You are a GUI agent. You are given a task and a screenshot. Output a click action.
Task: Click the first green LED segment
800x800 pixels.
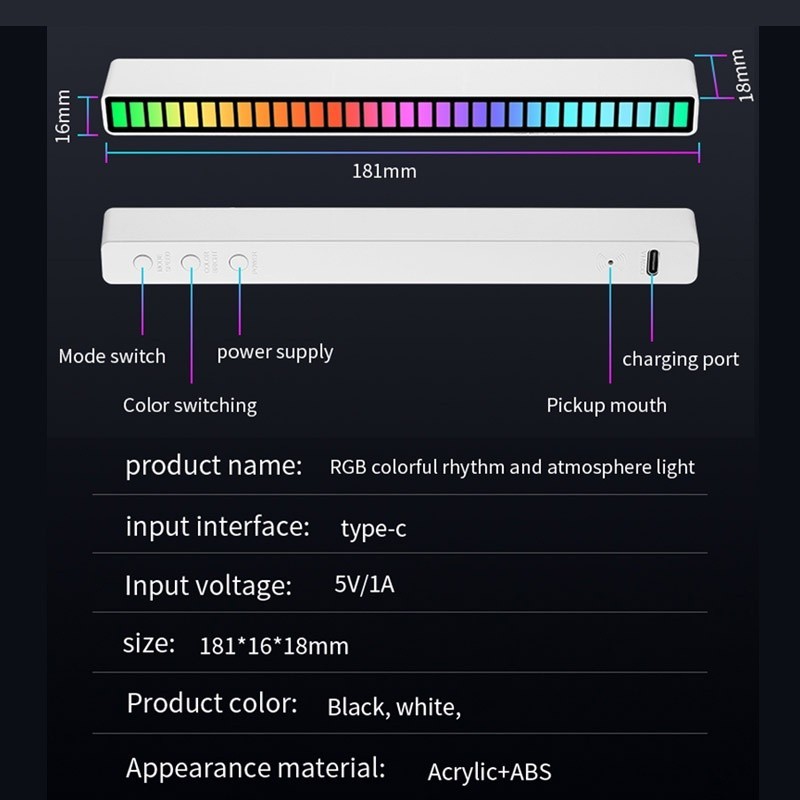[x=119, y=115]
